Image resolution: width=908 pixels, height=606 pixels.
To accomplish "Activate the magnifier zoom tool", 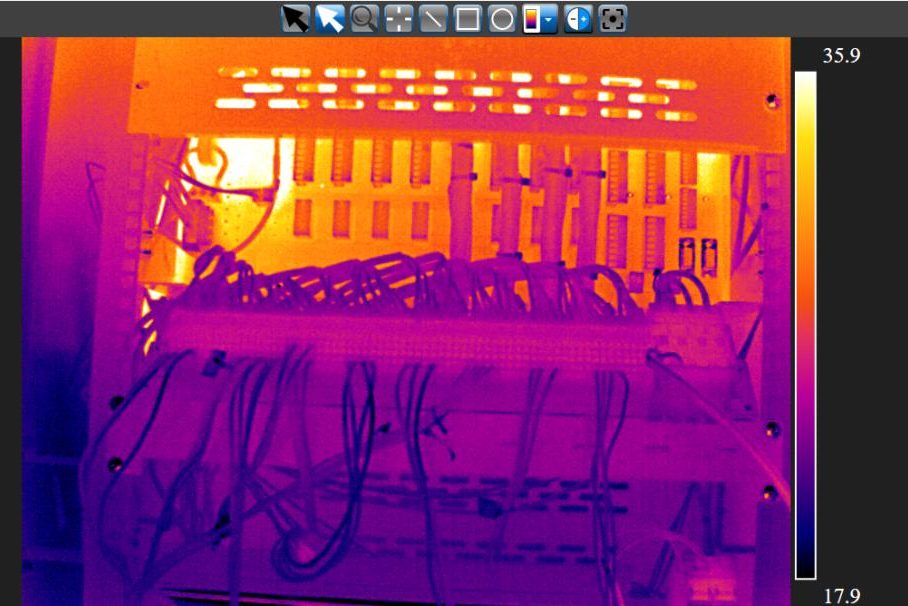I will [x=364, y=19].
